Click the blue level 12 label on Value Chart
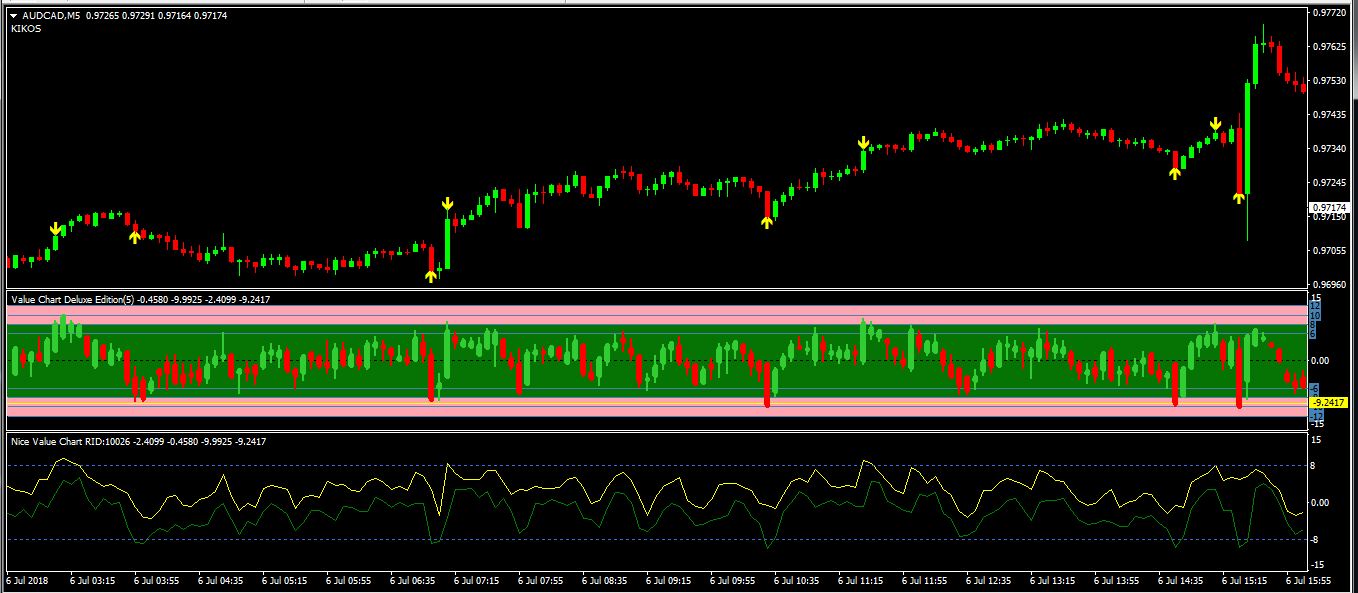The height and width of the screenshot is (593, 1358). (x=1316, y=307)
